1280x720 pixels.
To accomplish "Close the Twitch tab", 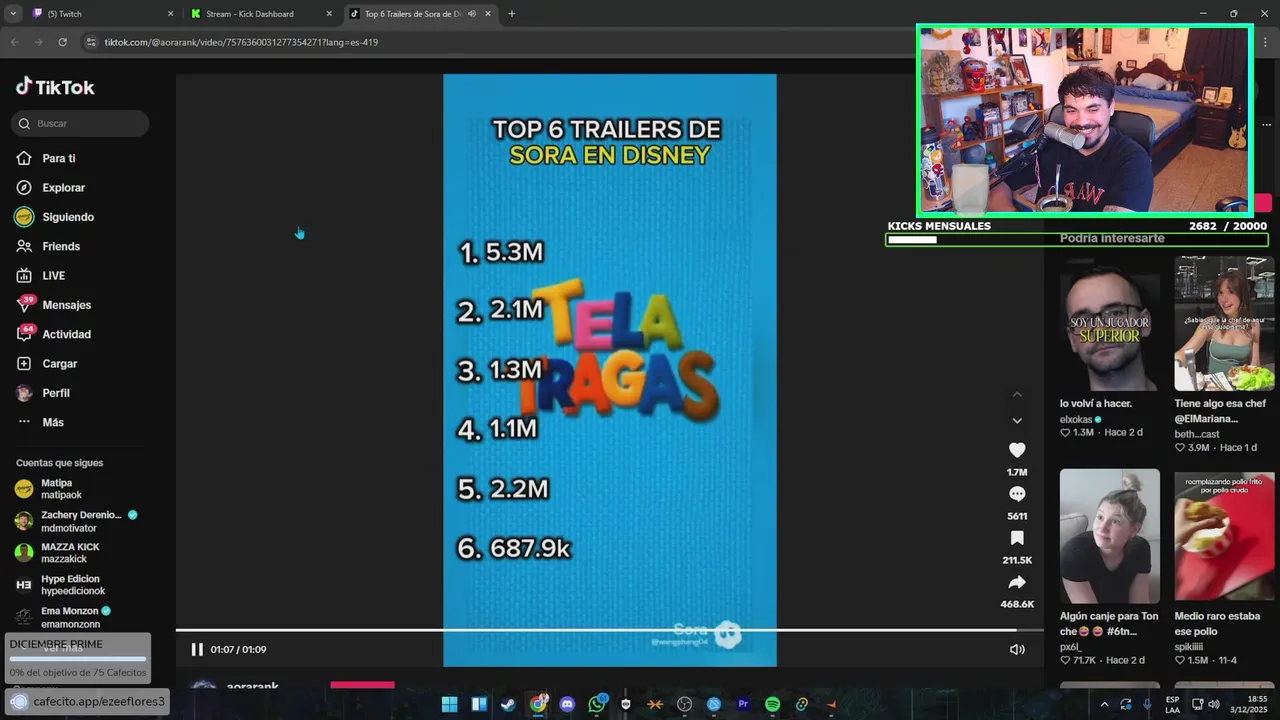I will [x=170, y=14].
